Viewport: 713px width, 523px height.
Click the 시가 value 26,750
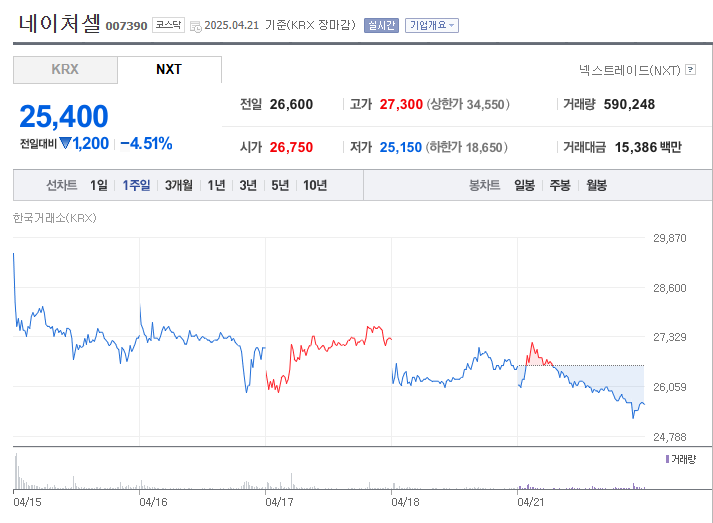(291, 147)
